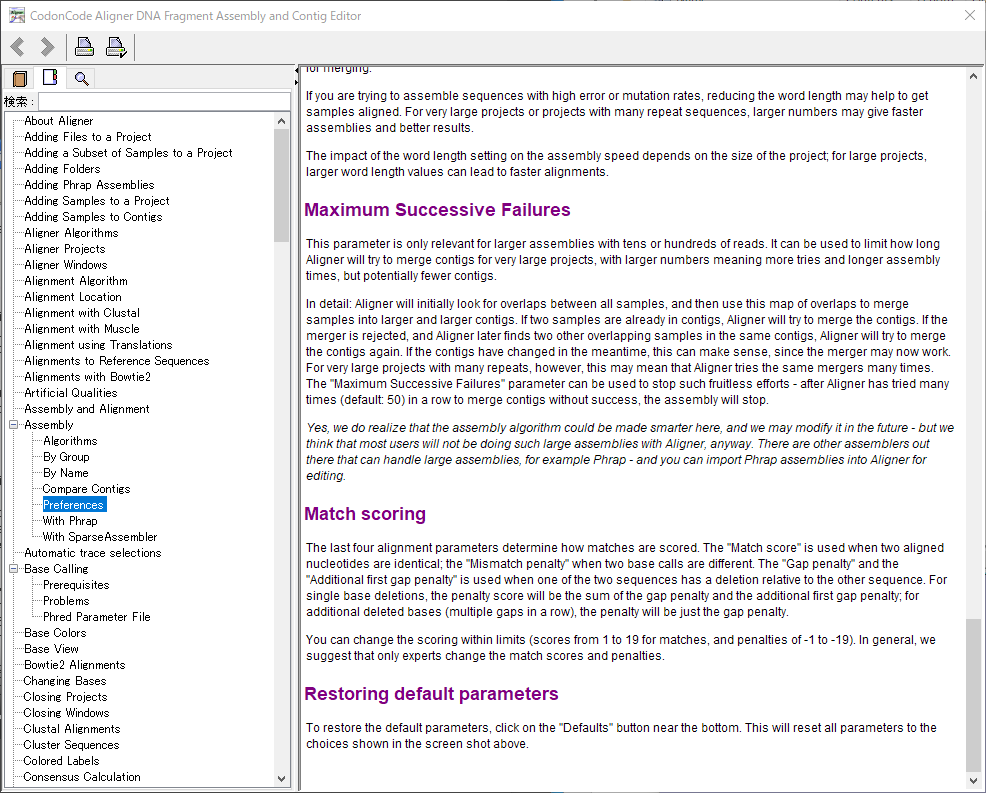Collapse the navigation pane splitter arrow
Image resolution: width=986 pixels, height=793 pixels.
[296, 70]
